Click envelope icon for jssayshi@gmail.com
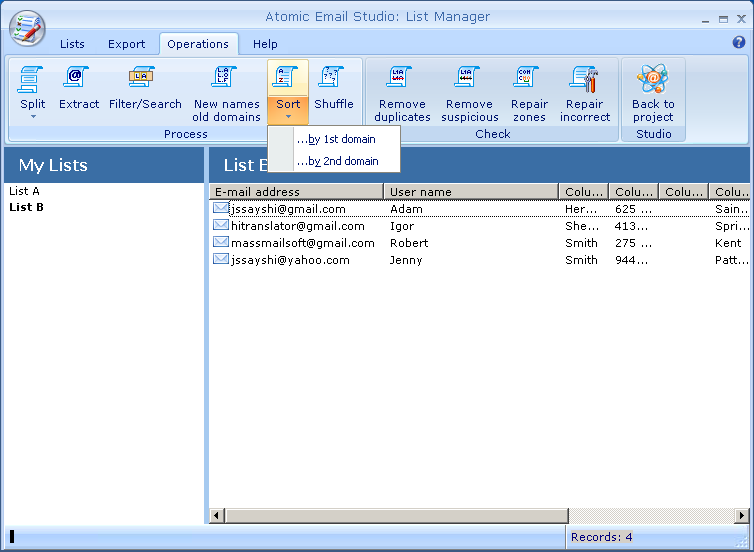Image resolution: width=754 pixels, height=552 pixels. [x=221, y=208]
